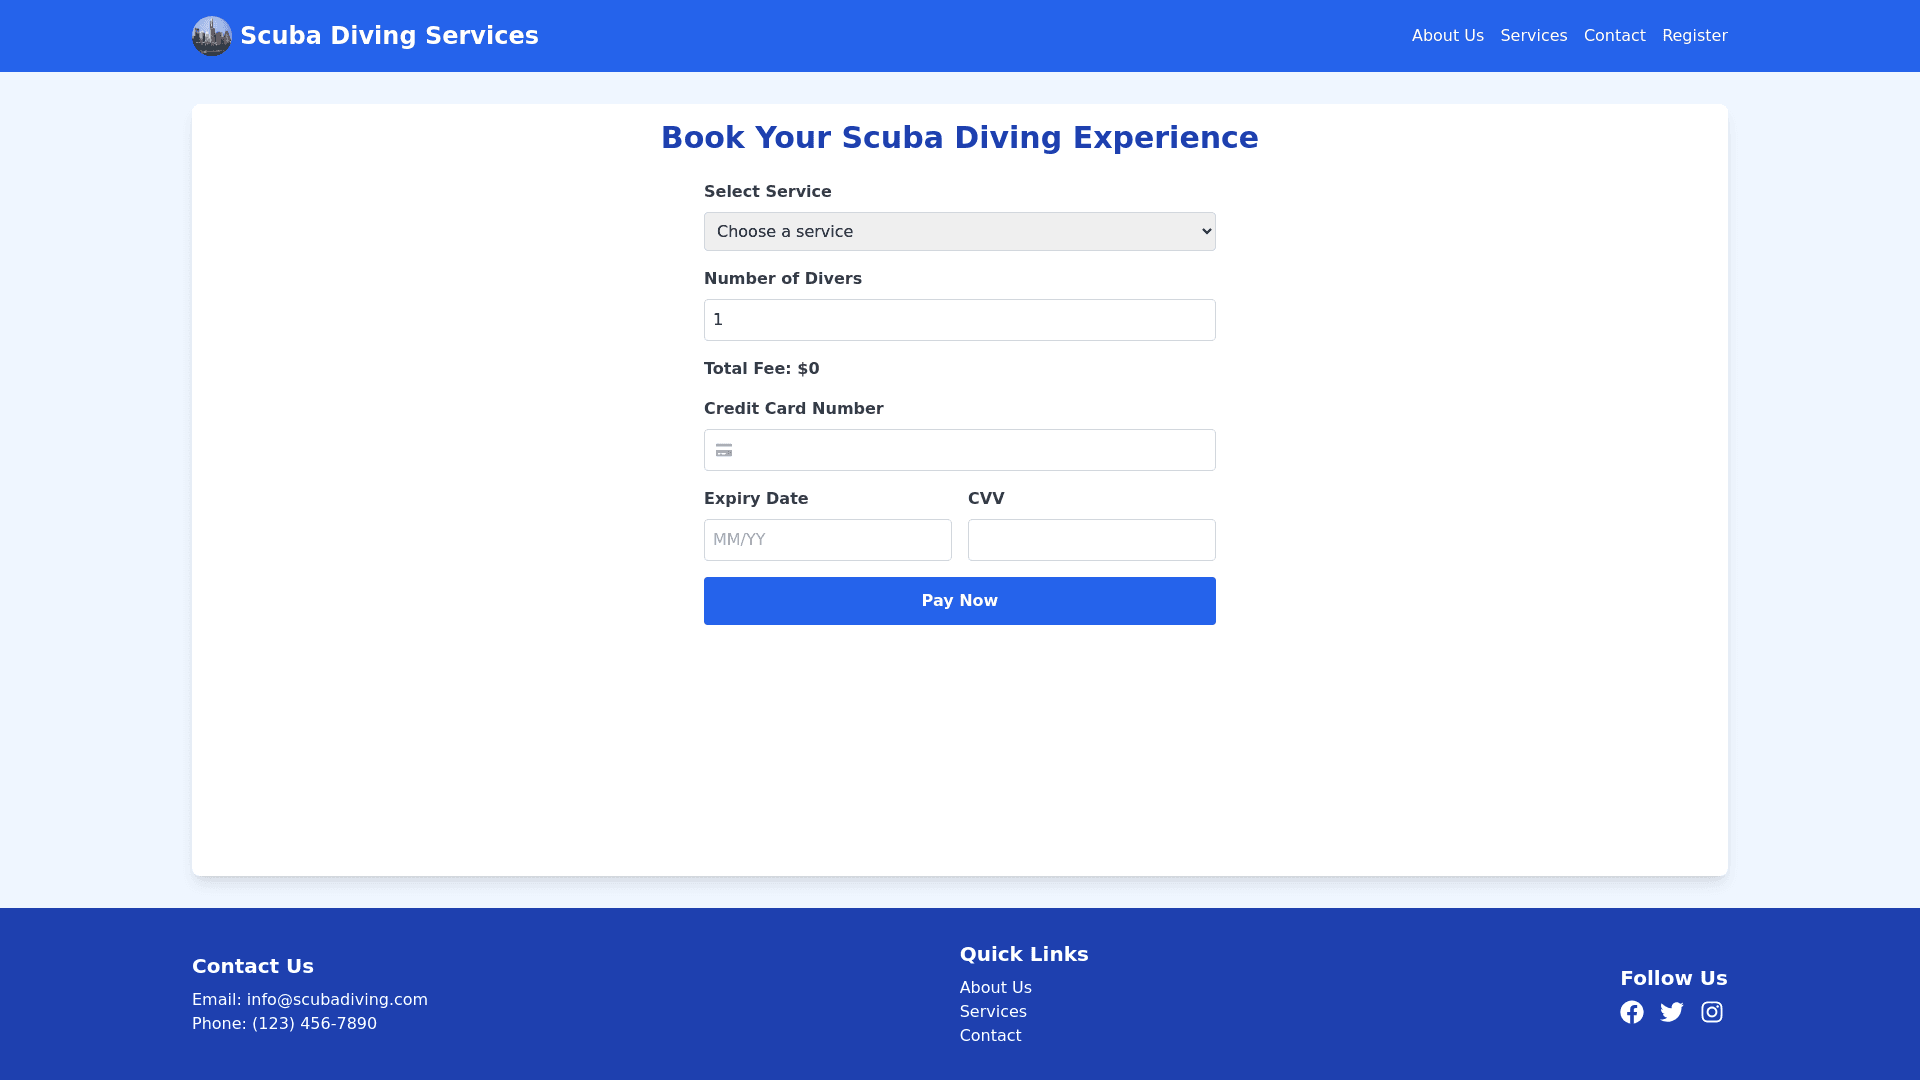Open the Facebook social icon
The width and height of the screenshot is (1920, 1080).
(1631, 1012)
